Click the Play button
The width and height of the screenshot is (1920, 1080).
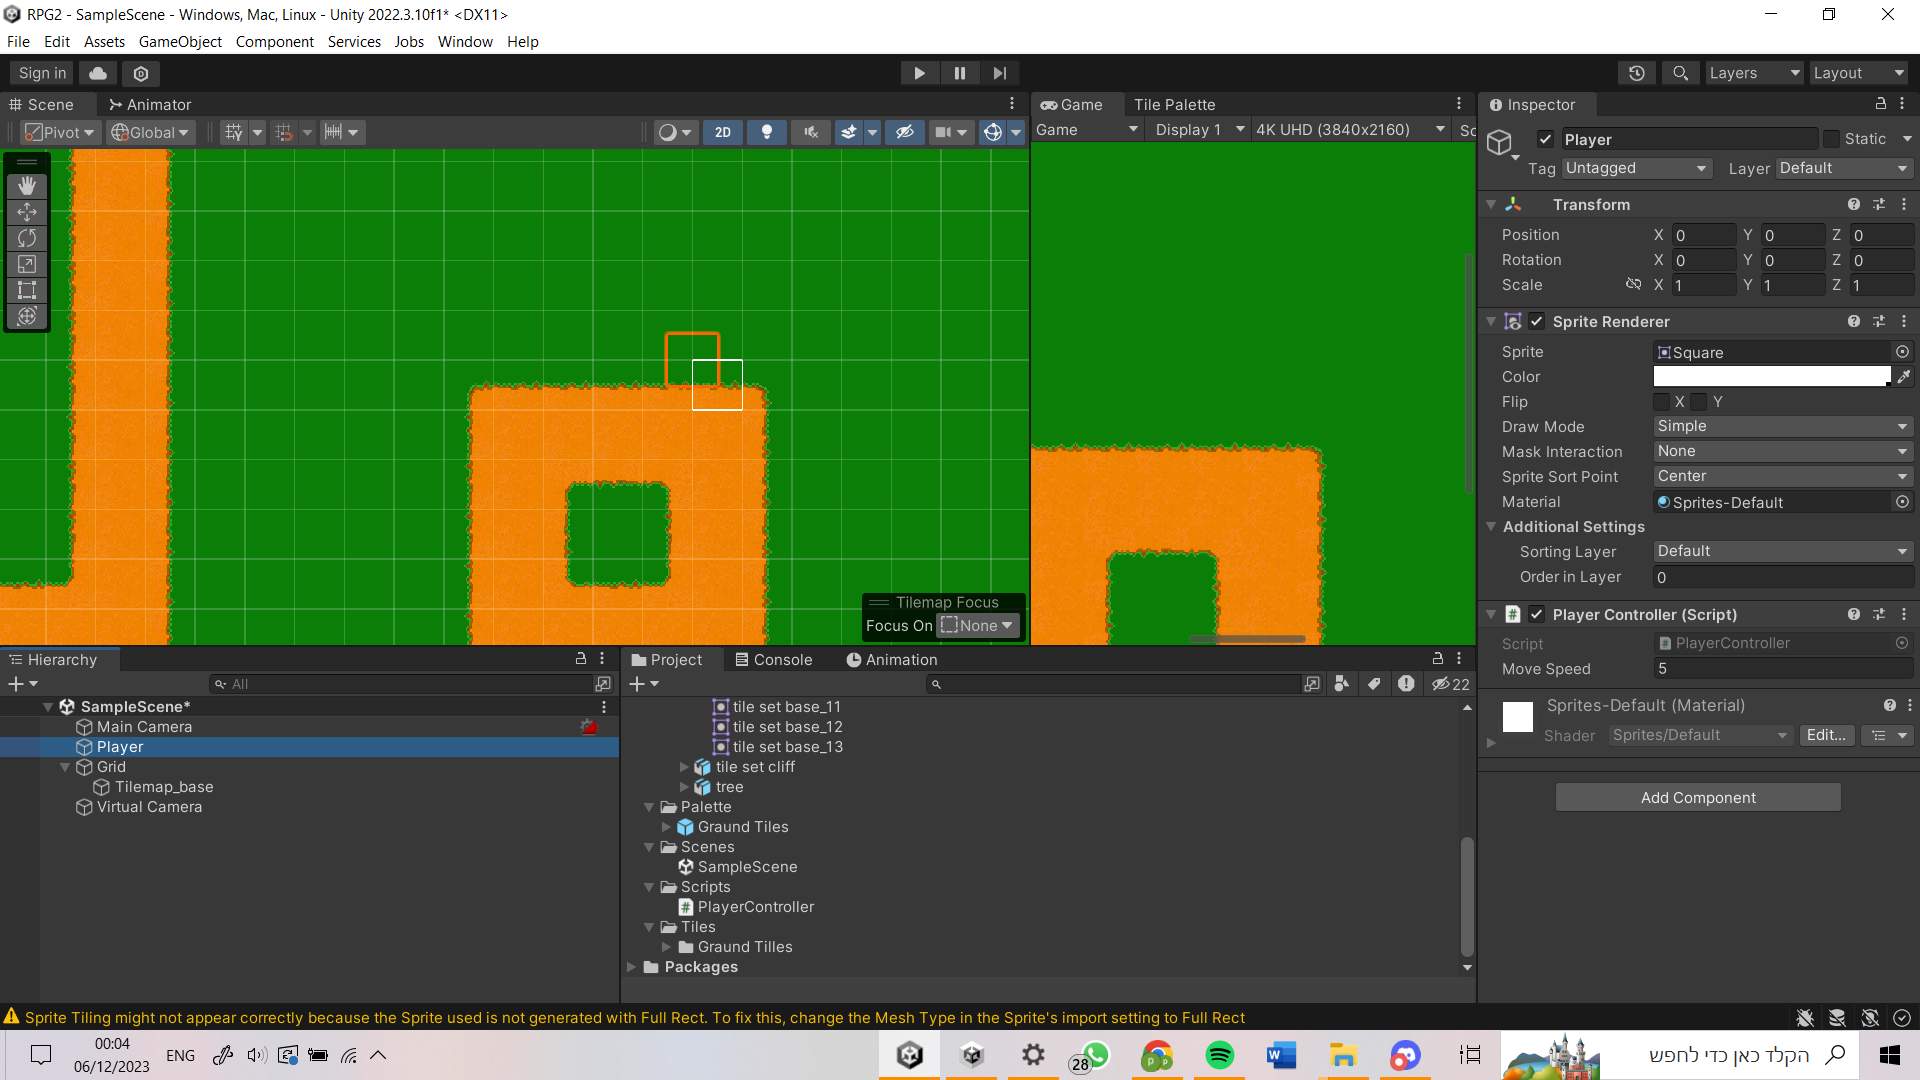pyautogui.click(x=919, y=73)
